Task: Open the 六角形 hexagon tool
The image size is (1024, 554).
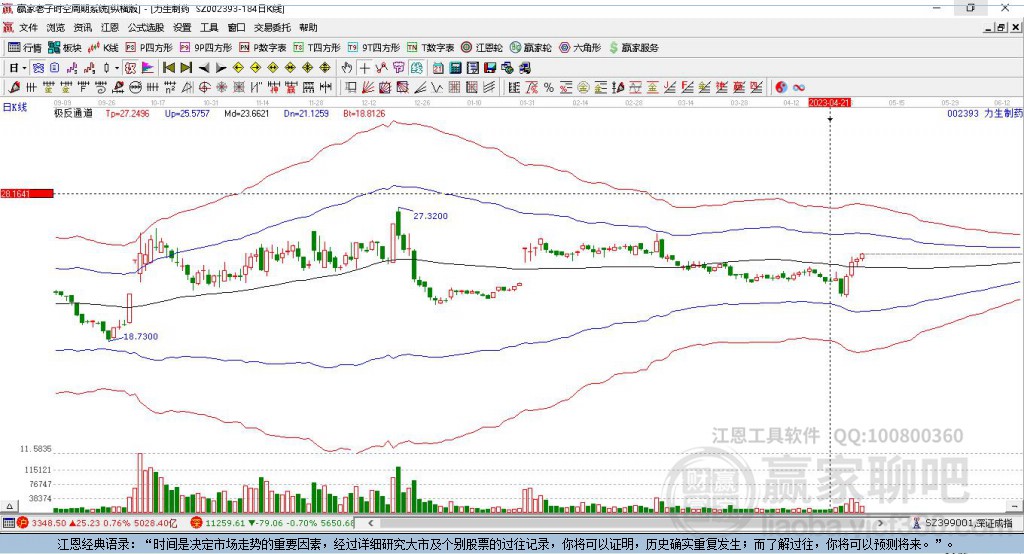Action: (580, 48)
